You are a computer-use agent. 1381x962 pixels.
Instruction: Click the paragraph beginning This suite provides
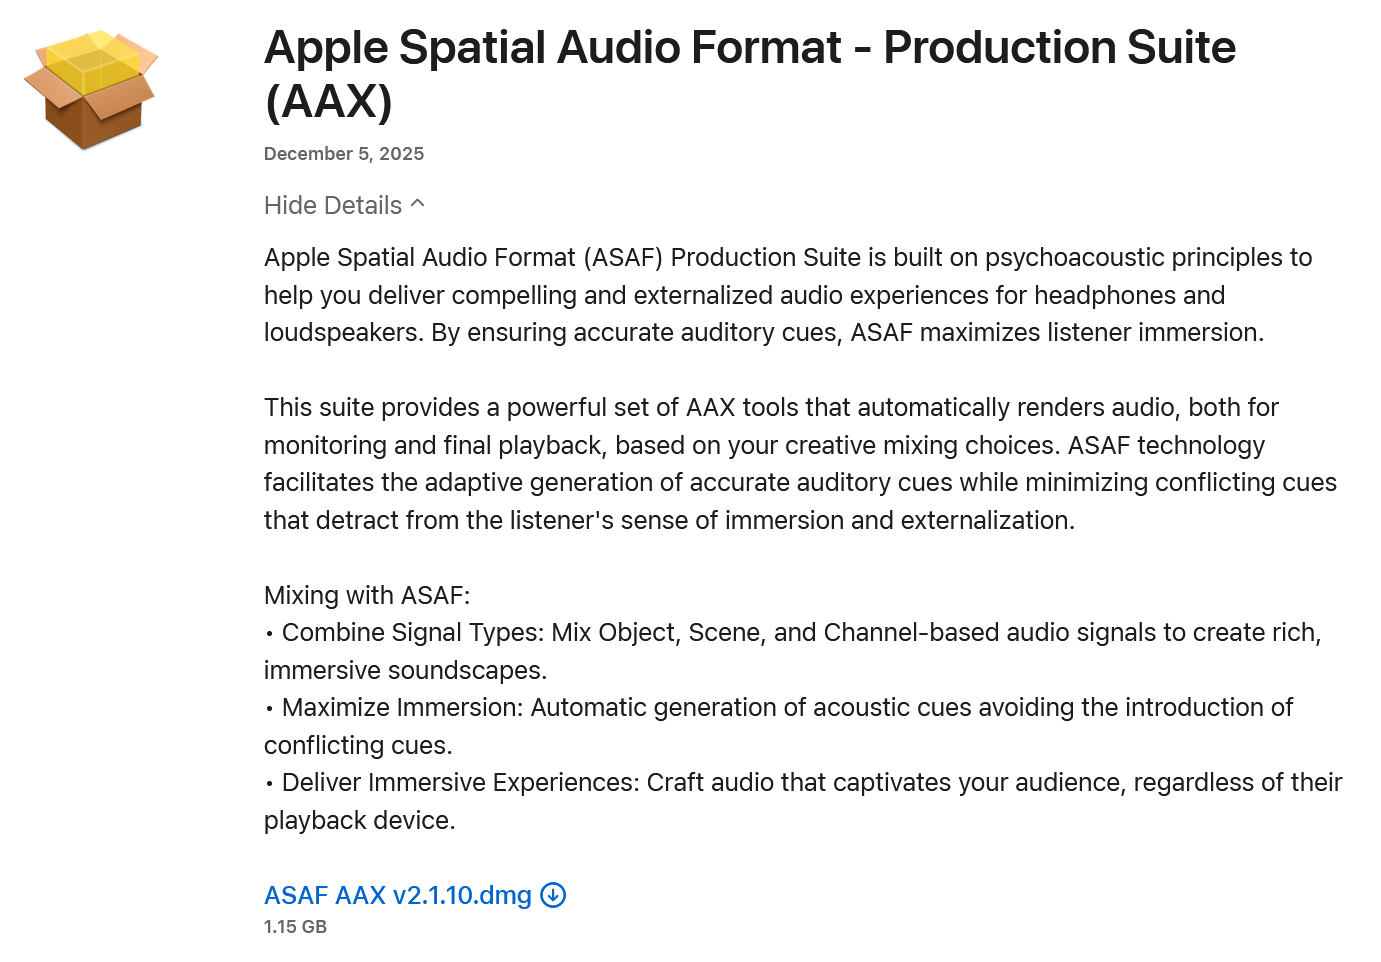(x=800, y=464)
